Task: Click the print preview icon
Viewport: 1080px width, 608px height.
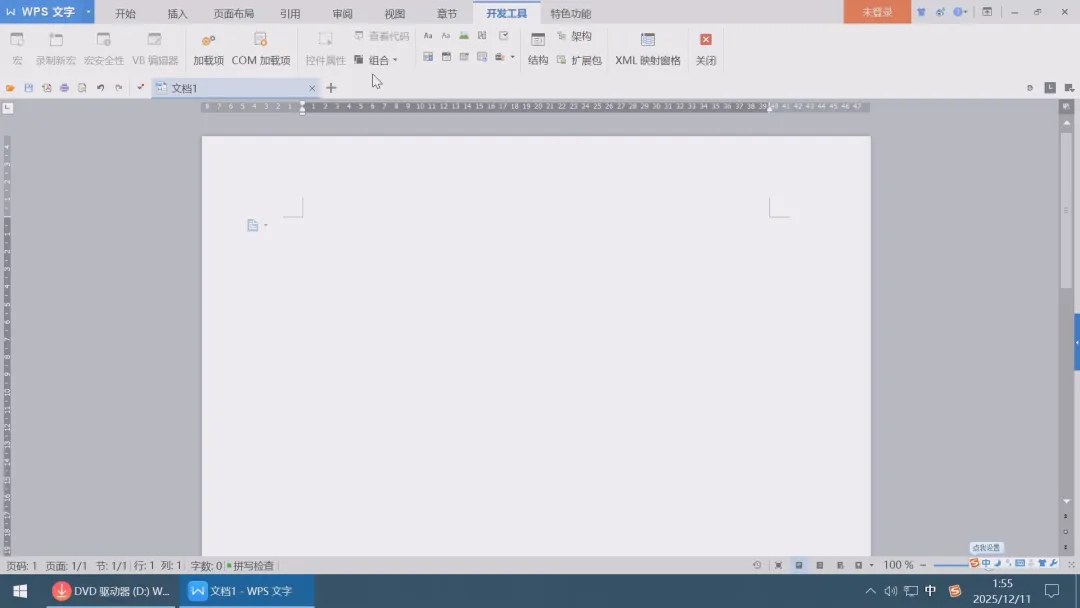Action: [x=82, y=87]
